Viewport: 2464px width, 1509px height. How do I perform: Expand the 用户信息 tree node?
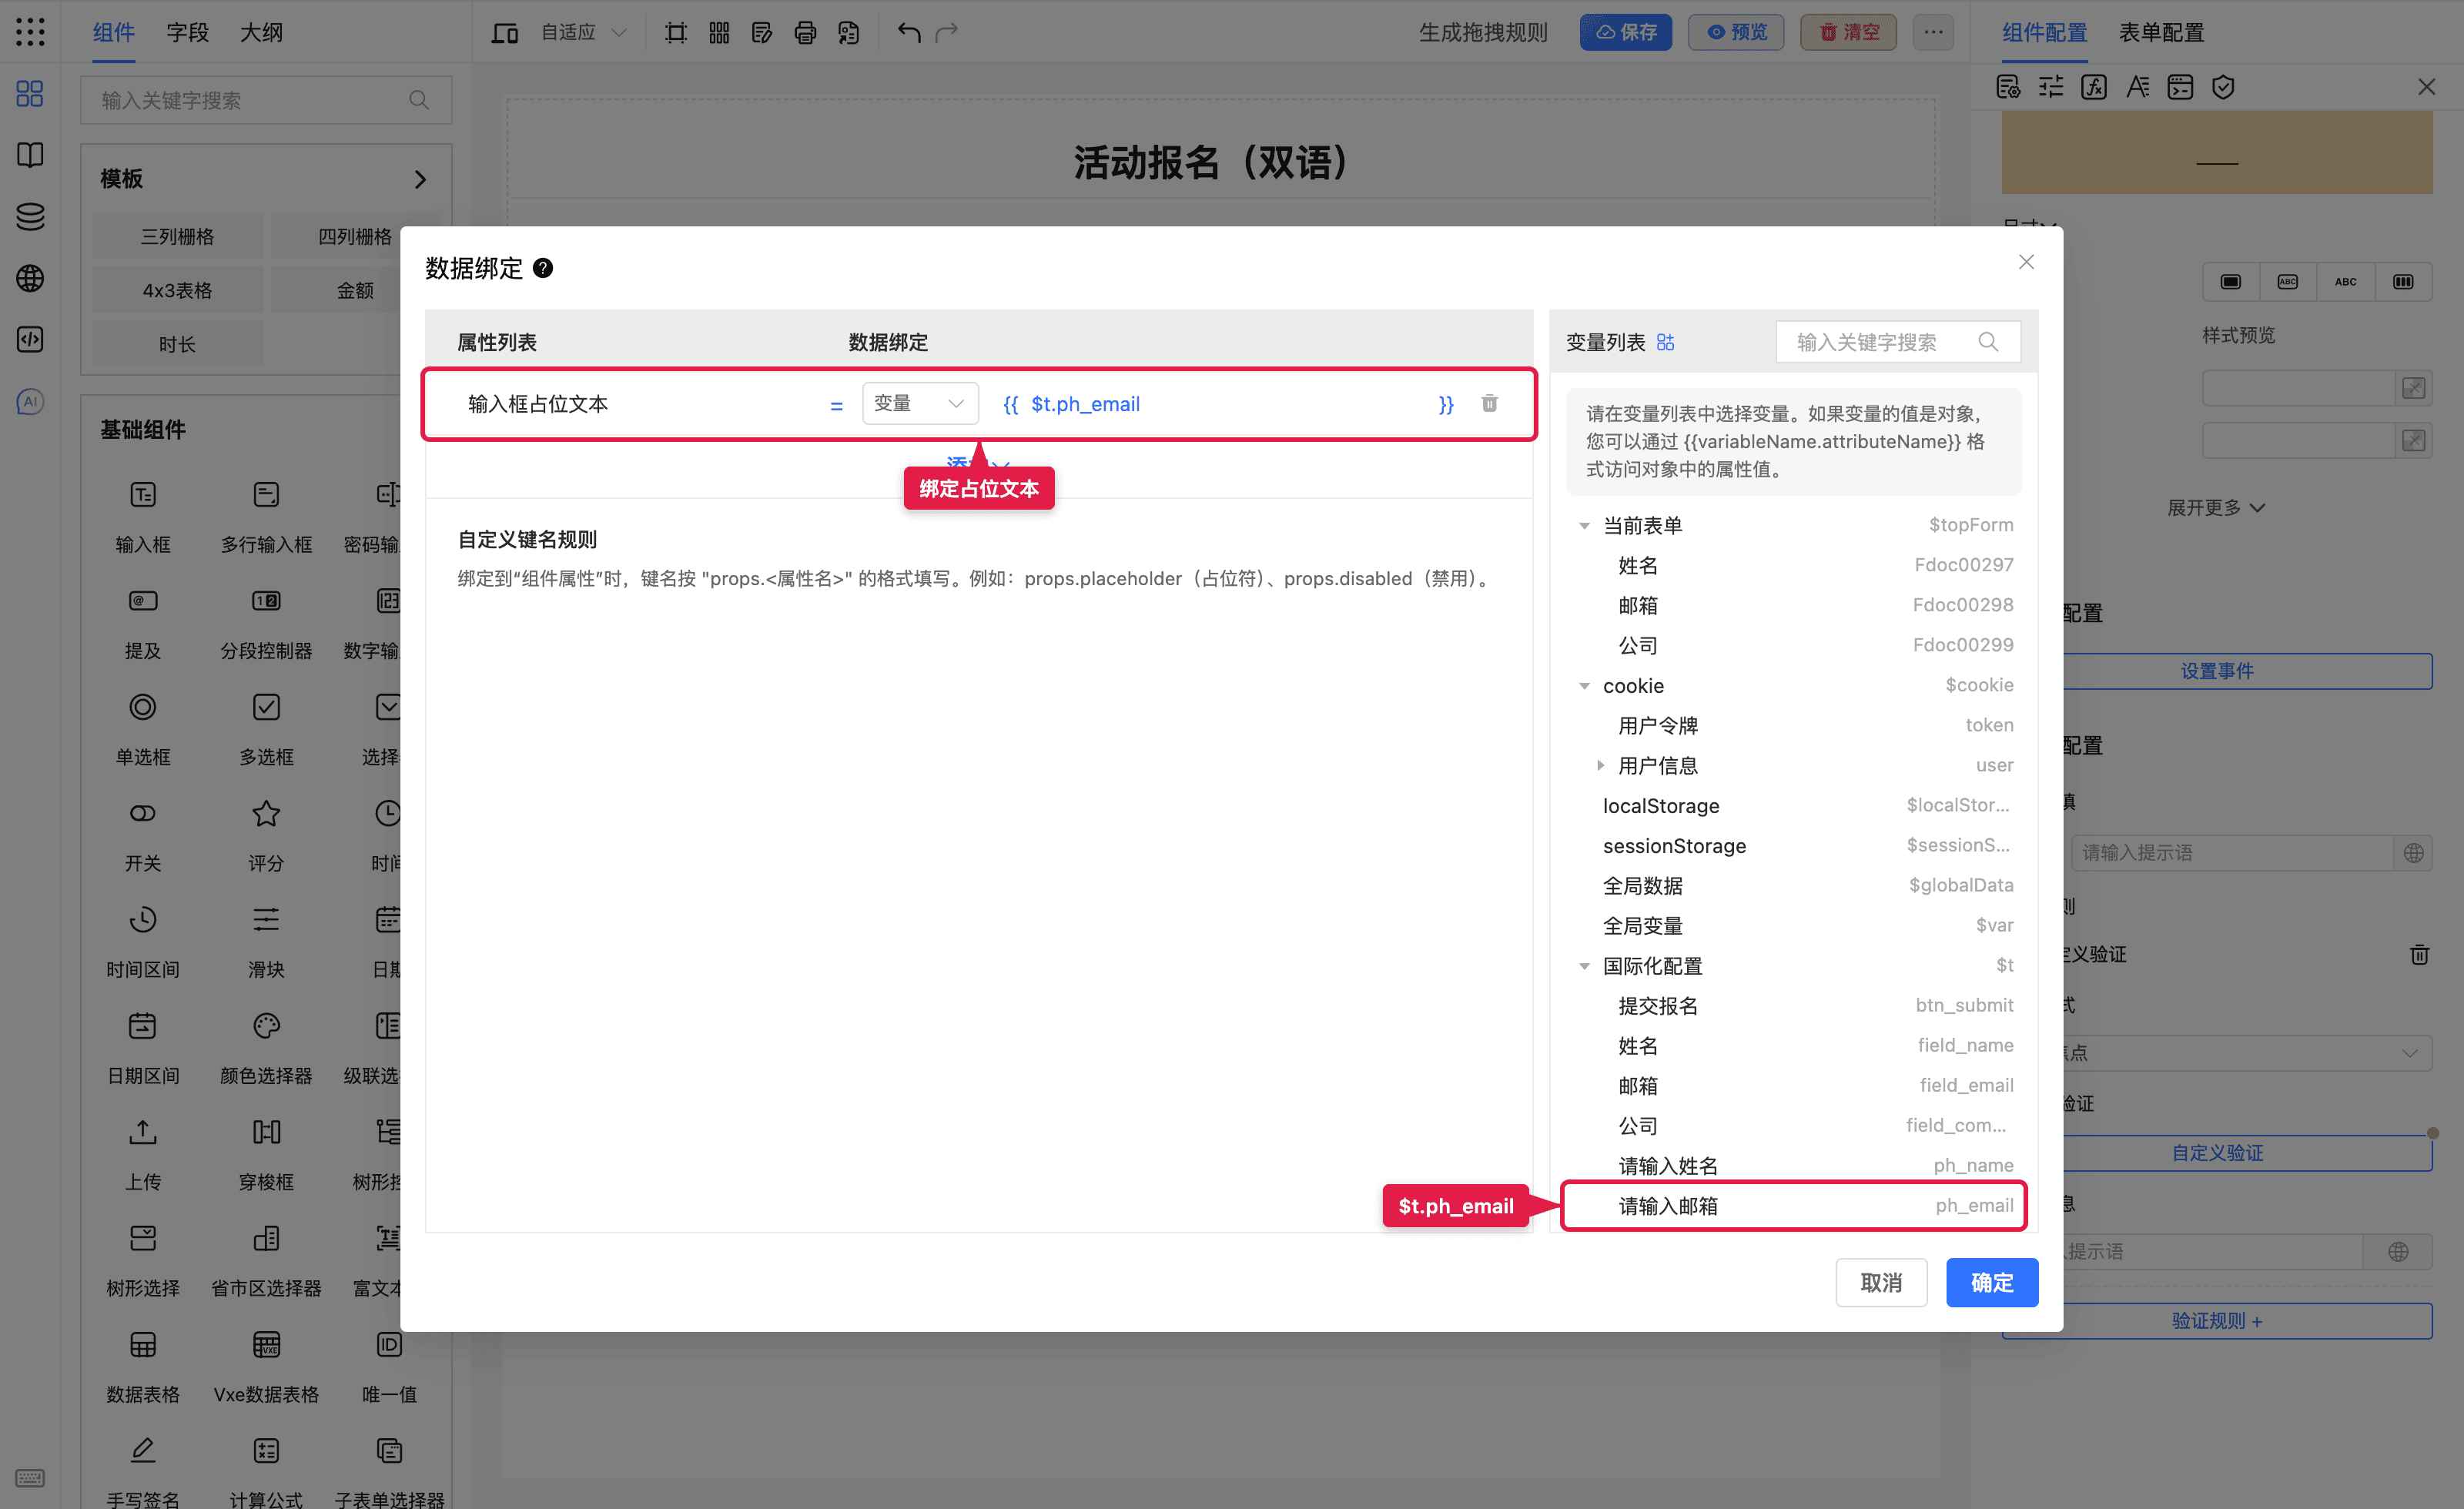1600,766
